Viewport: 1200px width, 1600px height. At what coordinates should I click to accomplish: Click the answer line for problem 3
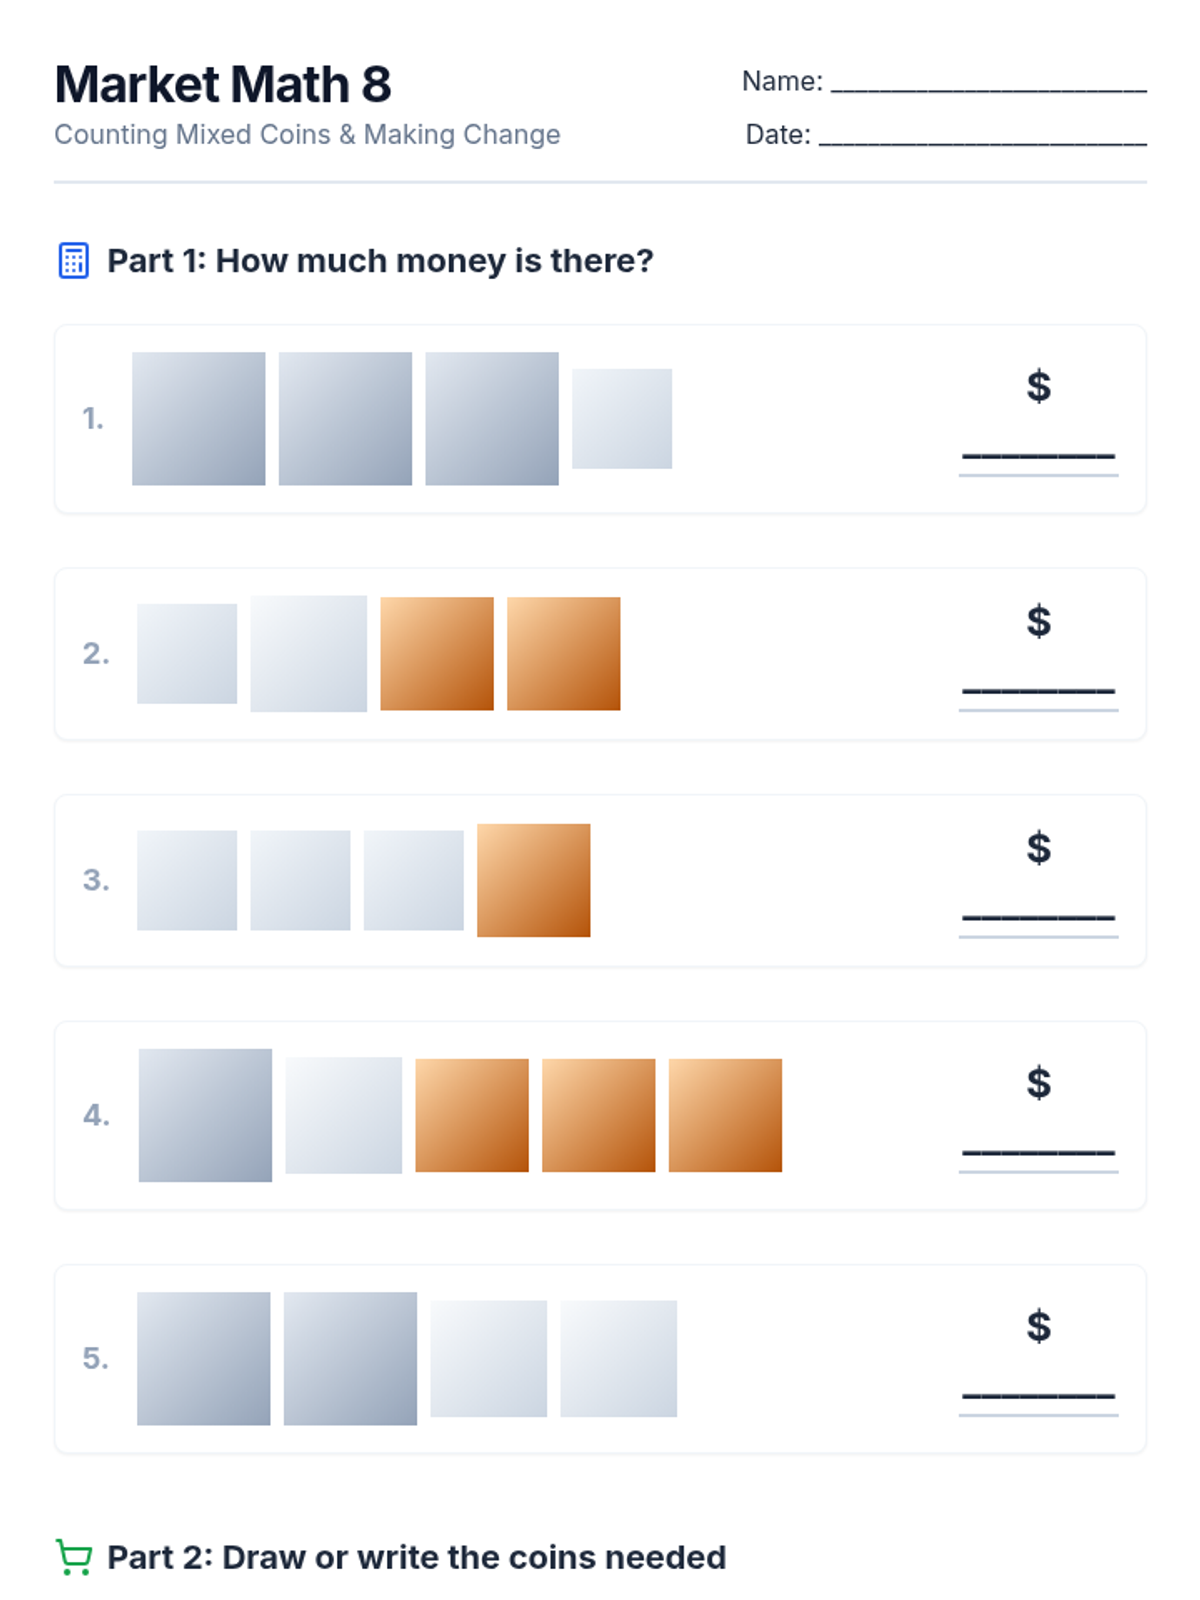click(1038, 919)
